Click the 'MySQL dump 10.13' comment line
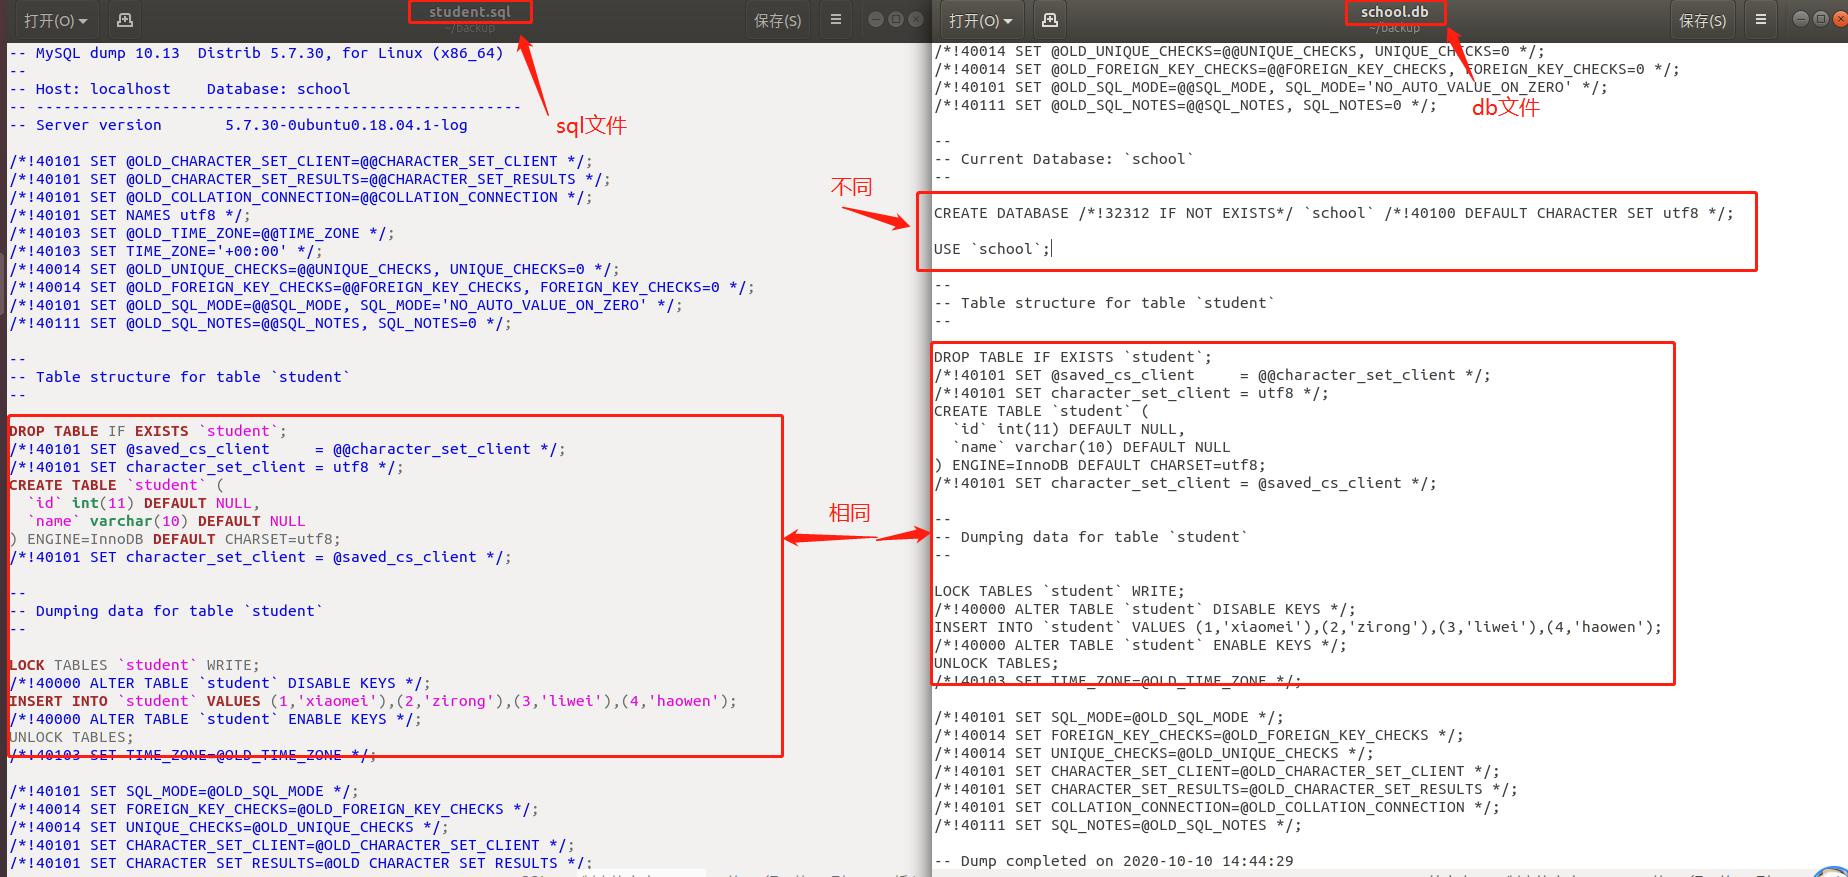This screenshot has height=877, width=1848. [257, 53]
